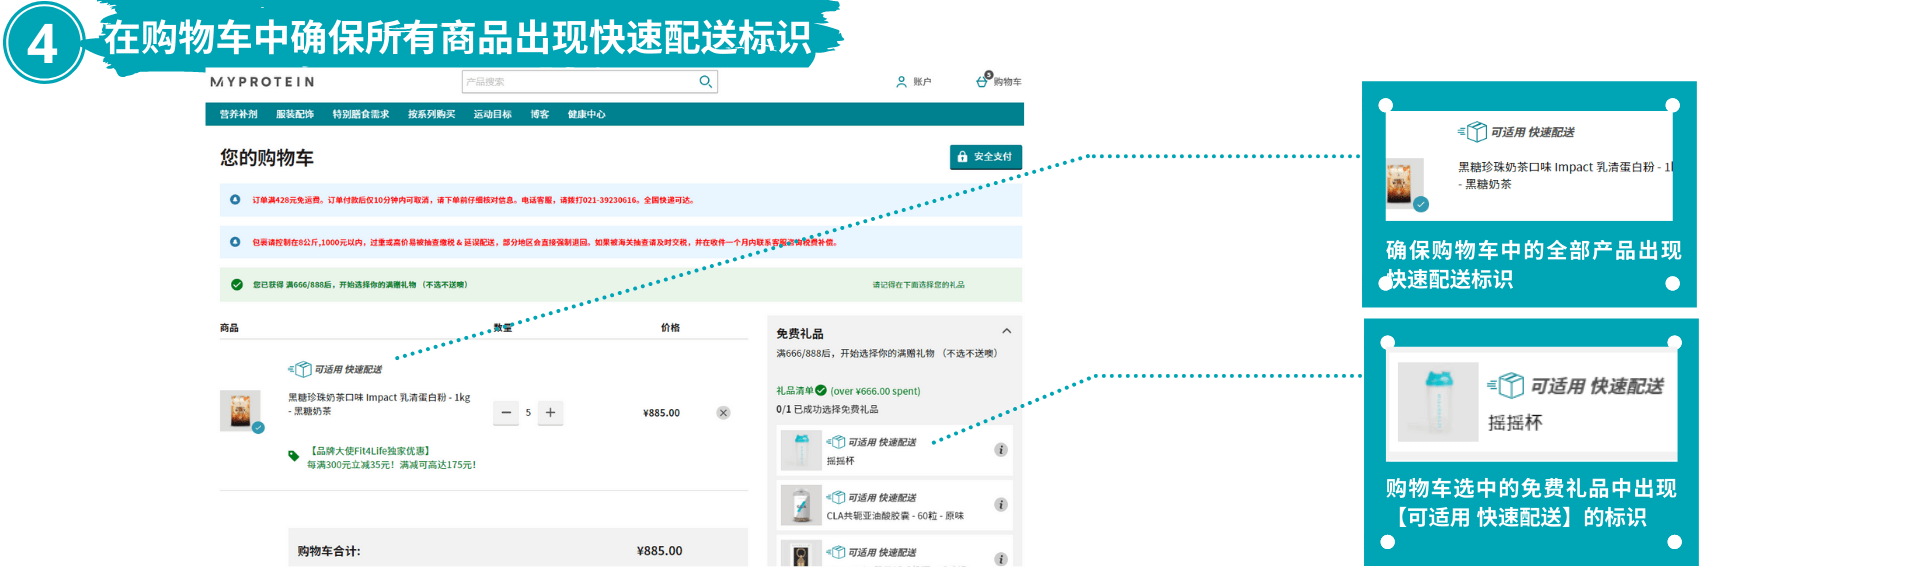Screen dimensions: 1920x586
Task: Click the ¥885.00 price in the product row
Action: [661, 413]
